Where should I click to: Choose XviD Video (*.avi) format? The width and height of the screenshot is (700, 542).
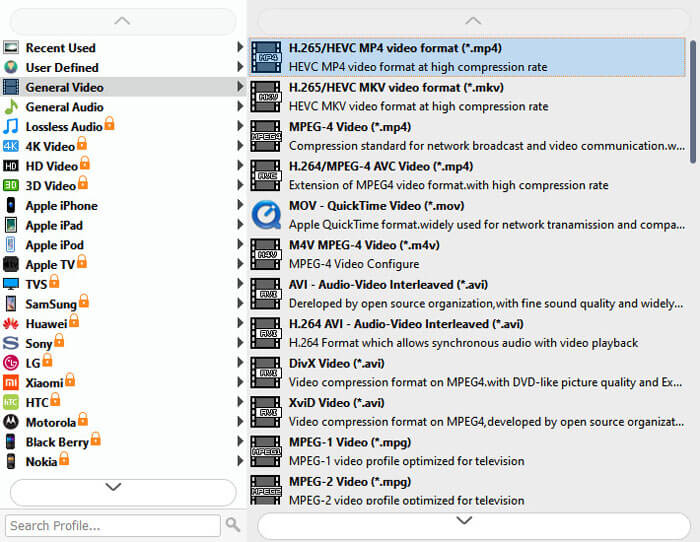(467, 412)
